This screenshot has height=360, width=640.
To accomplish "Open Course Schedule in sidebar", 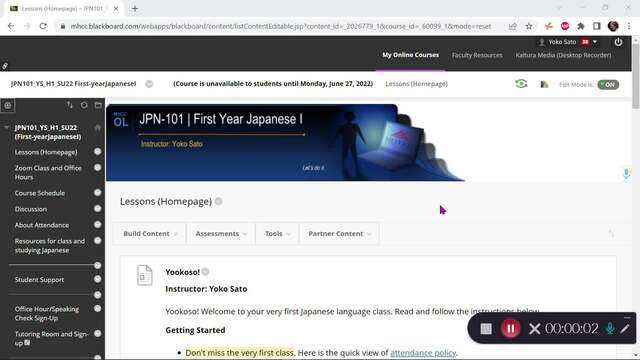I will click(40, 193).
